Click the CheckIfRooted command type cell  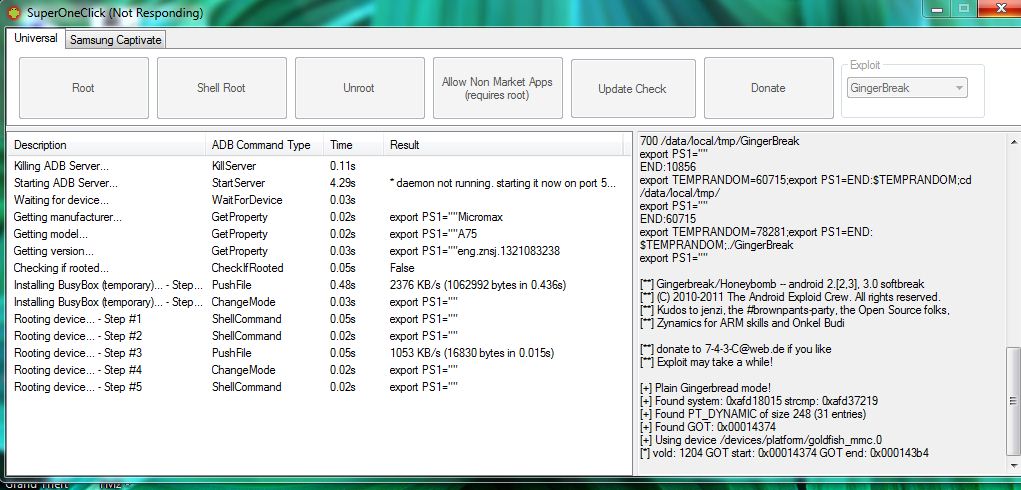[247, 267]
